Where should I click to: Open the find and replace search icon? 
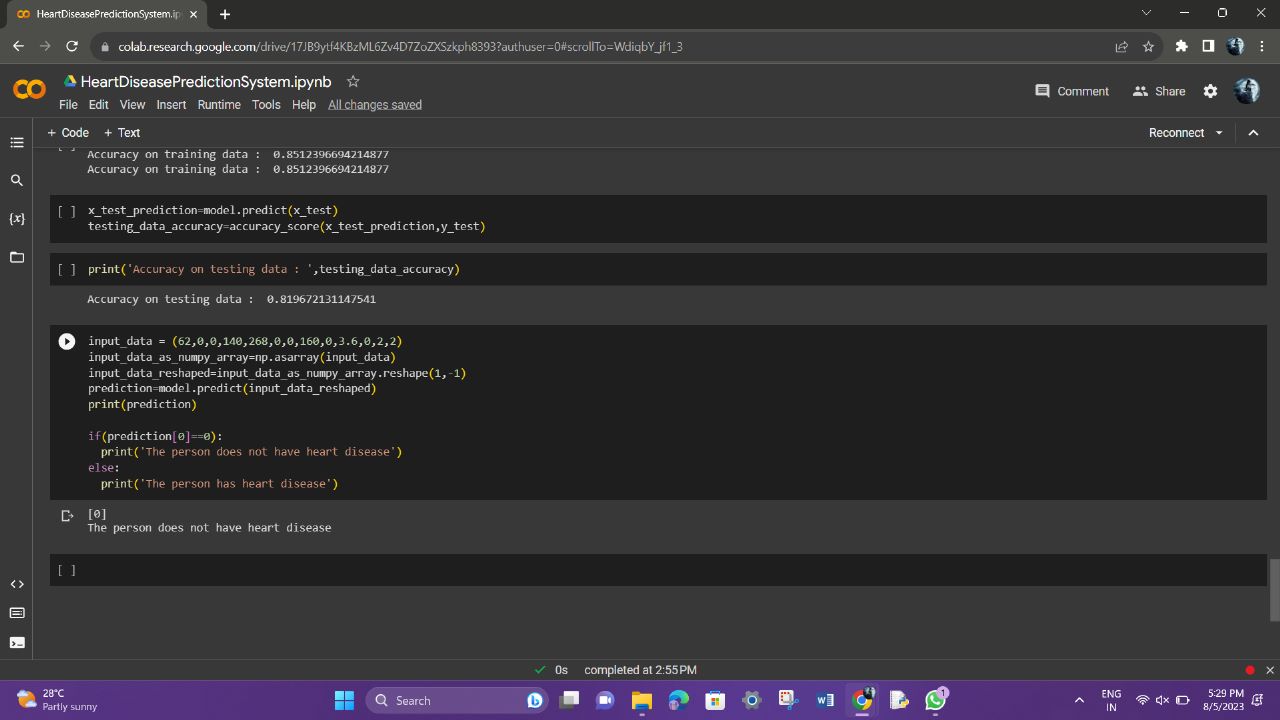click(16, 181)
